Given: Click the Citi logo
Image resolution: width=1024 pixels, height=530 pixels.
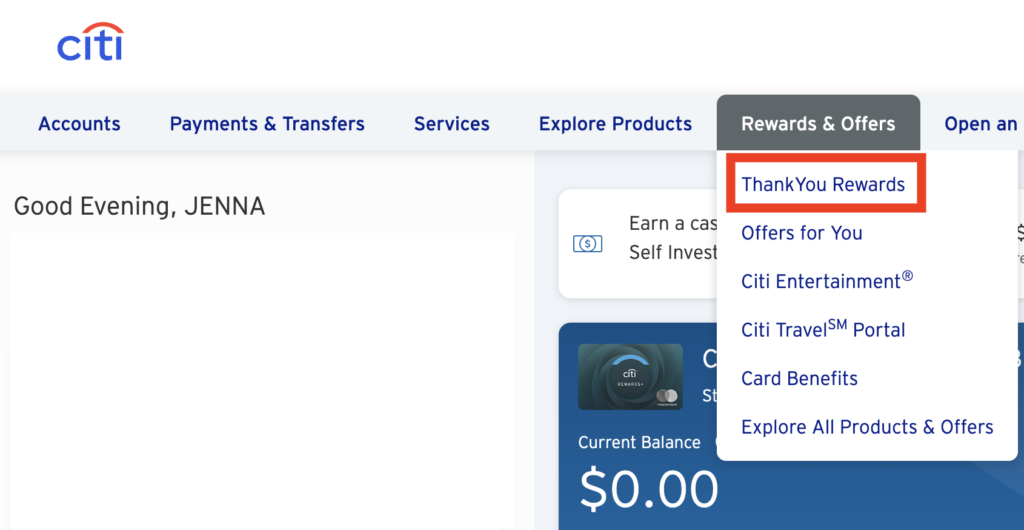Looking at the screenshot, I should [90, 43].
